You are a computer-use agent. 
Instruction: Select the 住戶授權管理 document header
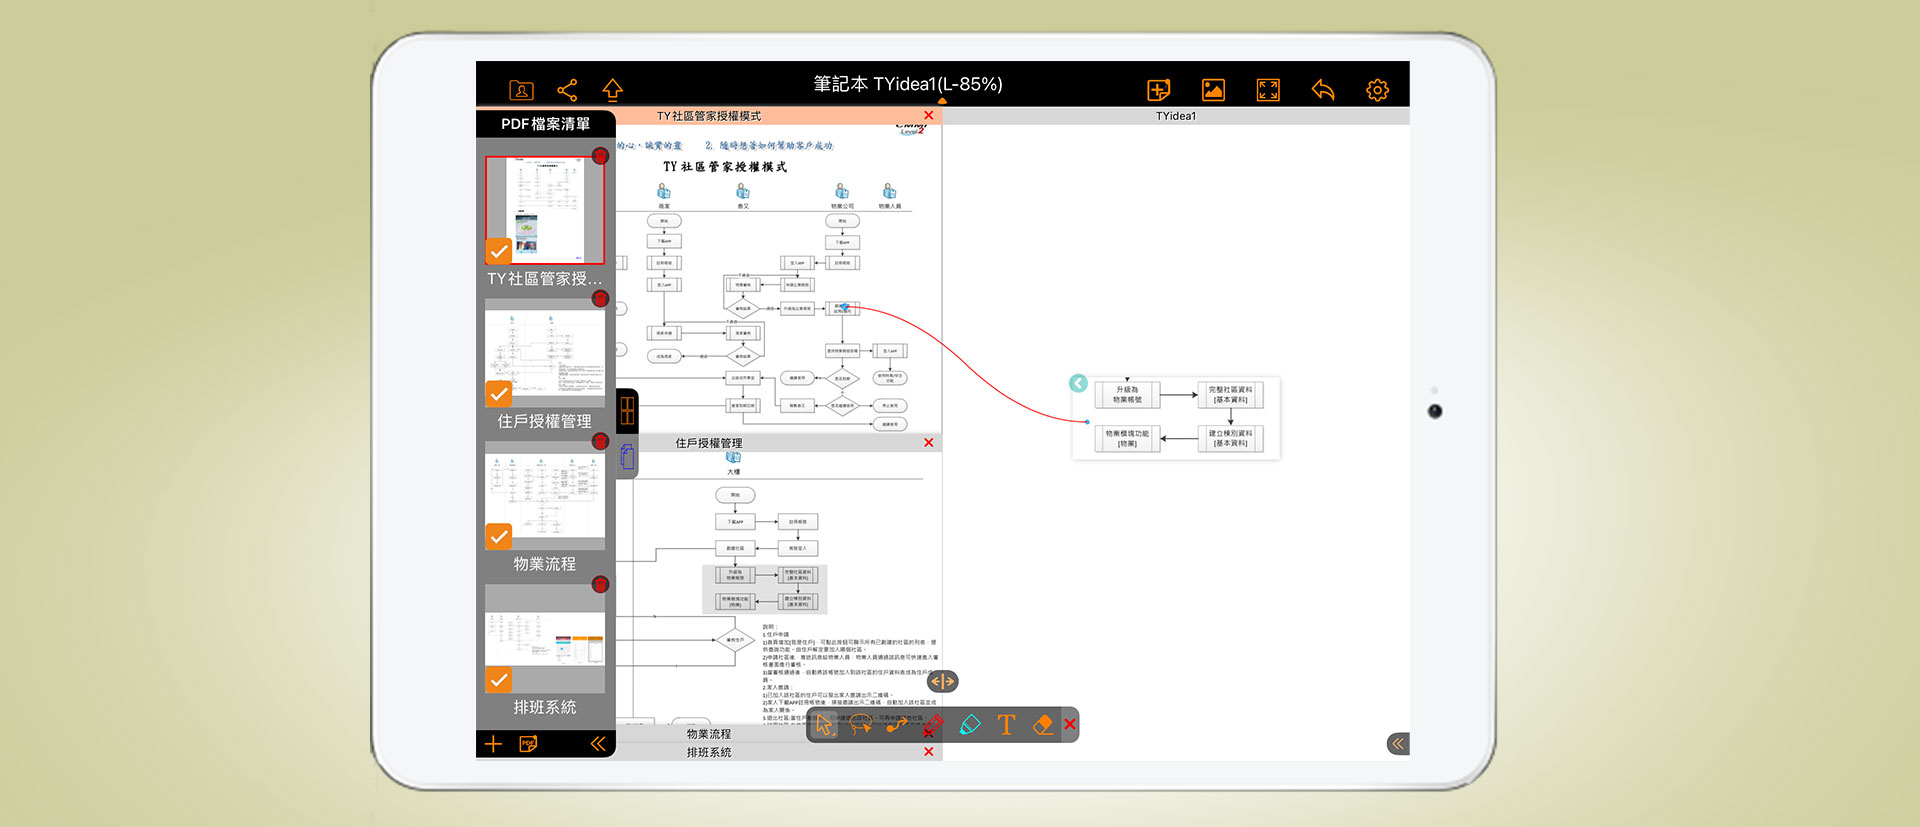click(709, 443)
